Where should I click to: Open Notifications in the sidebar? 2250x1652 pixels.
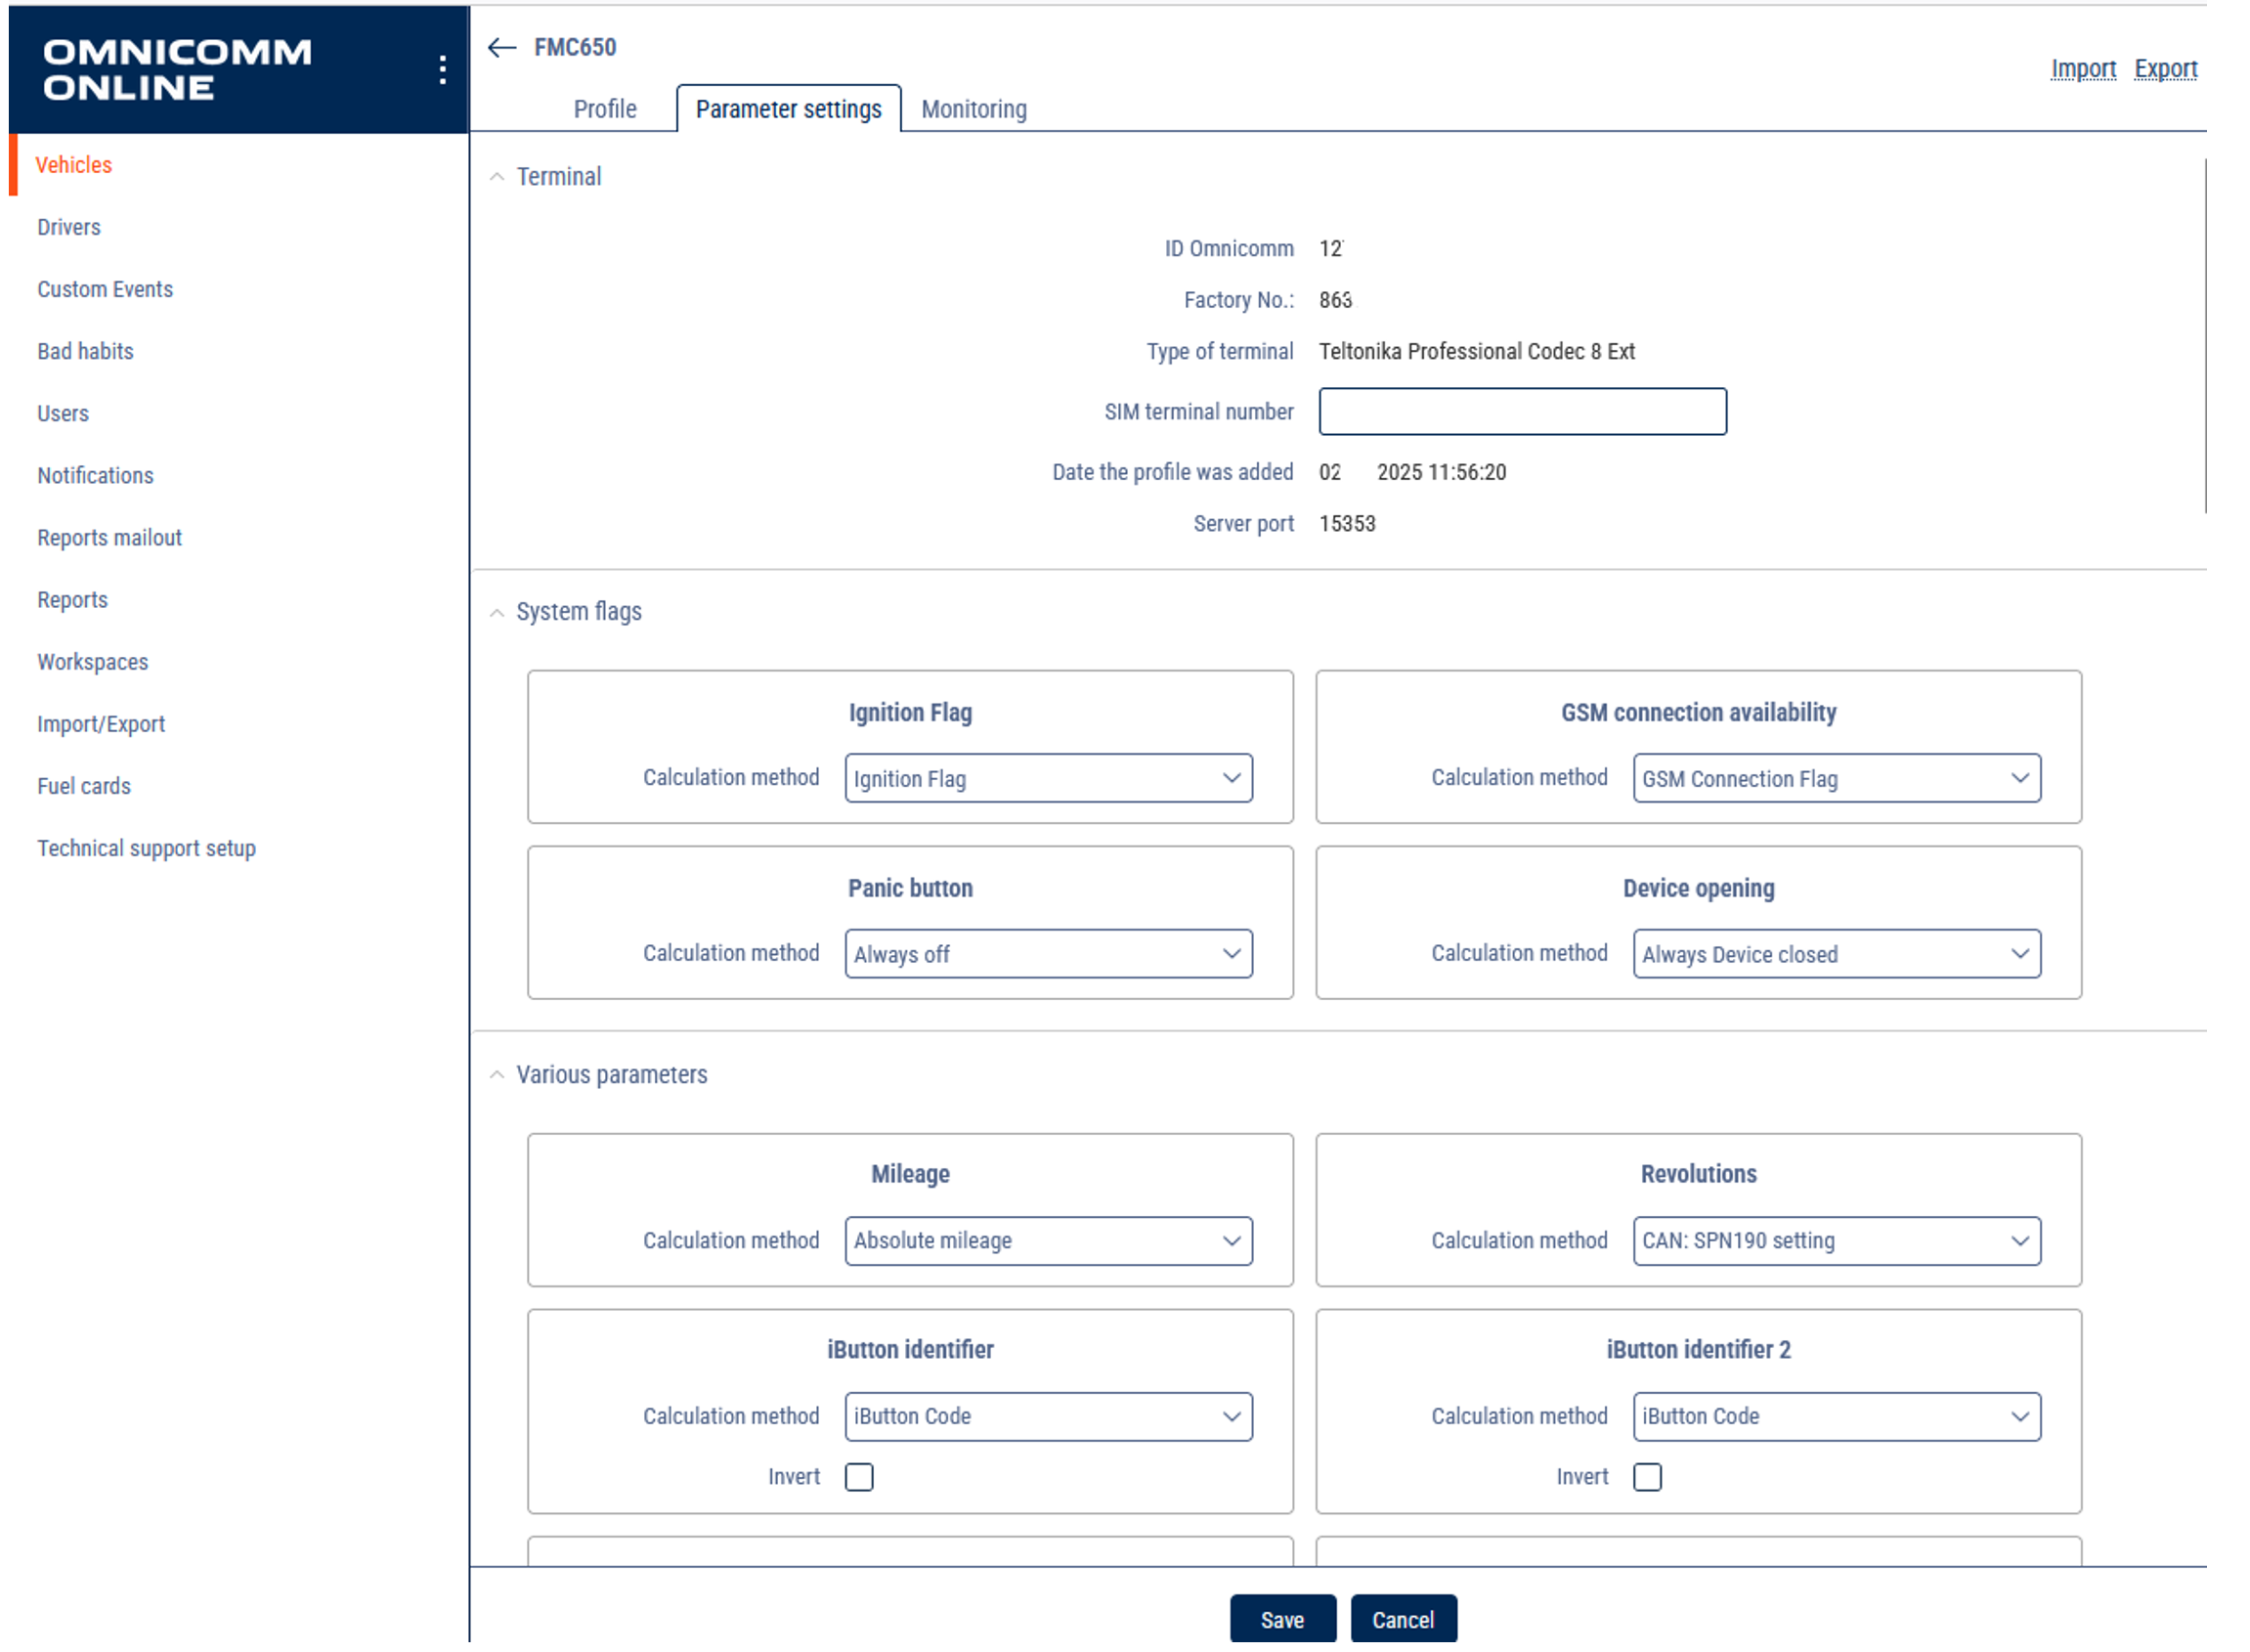pos(95,475)
